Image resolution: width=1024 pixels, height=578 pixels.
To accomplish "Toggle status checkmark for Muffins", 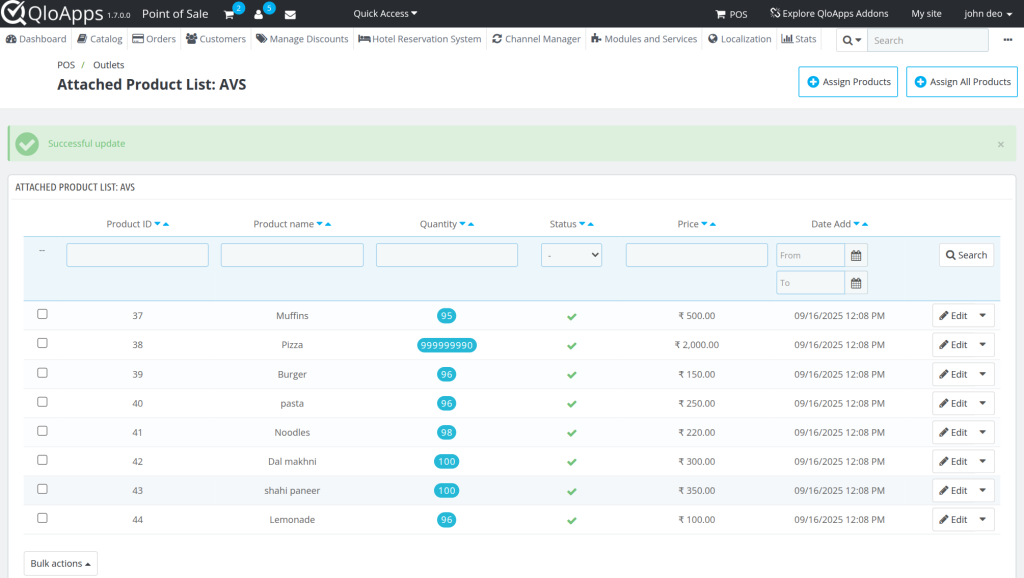I will coord(571,317).
